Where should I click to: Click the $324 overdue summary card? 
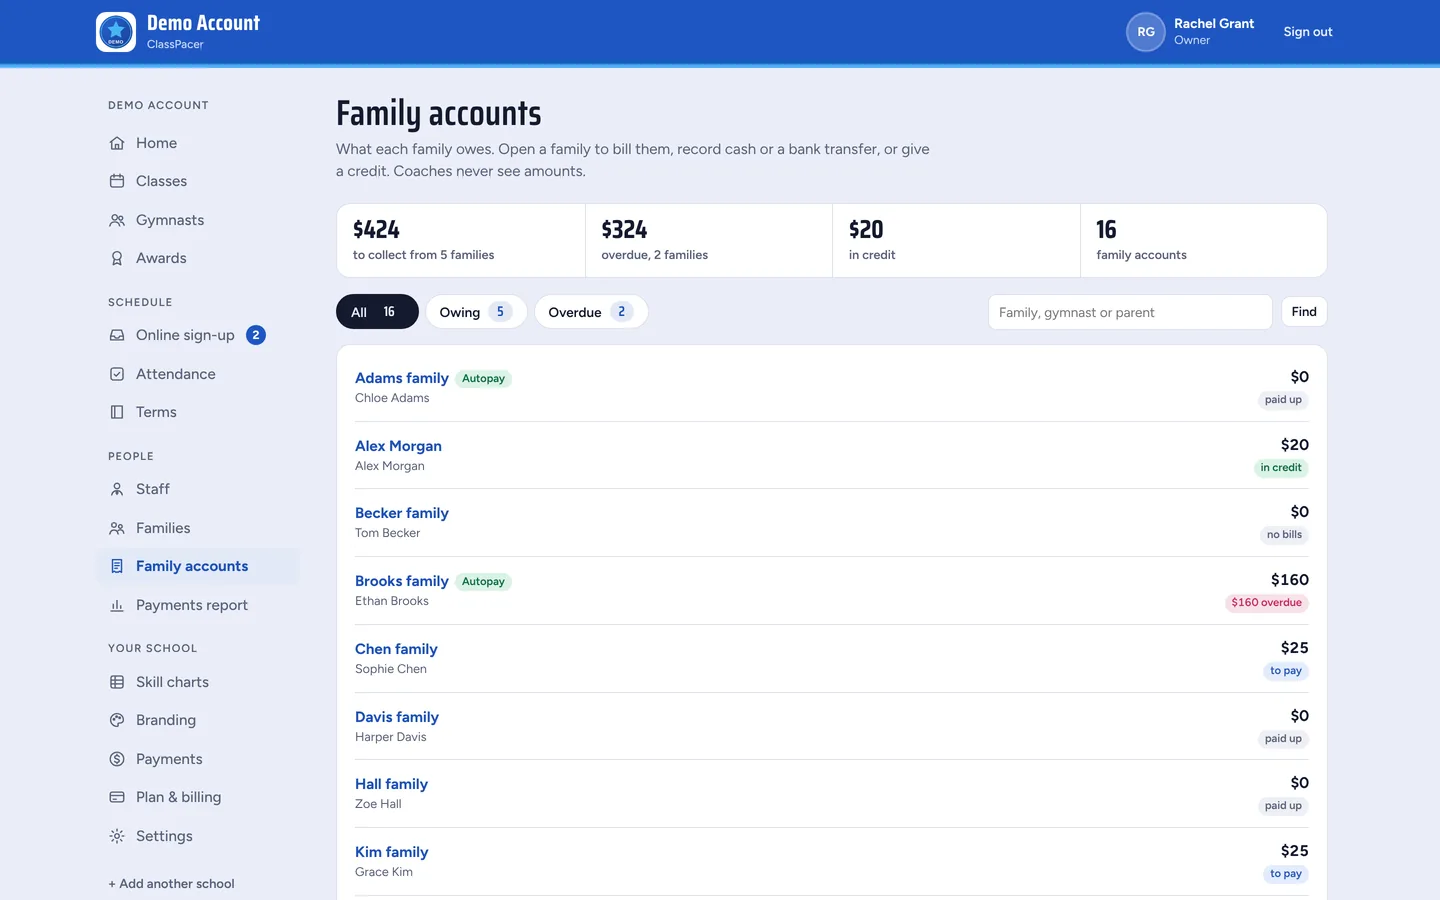709,241
